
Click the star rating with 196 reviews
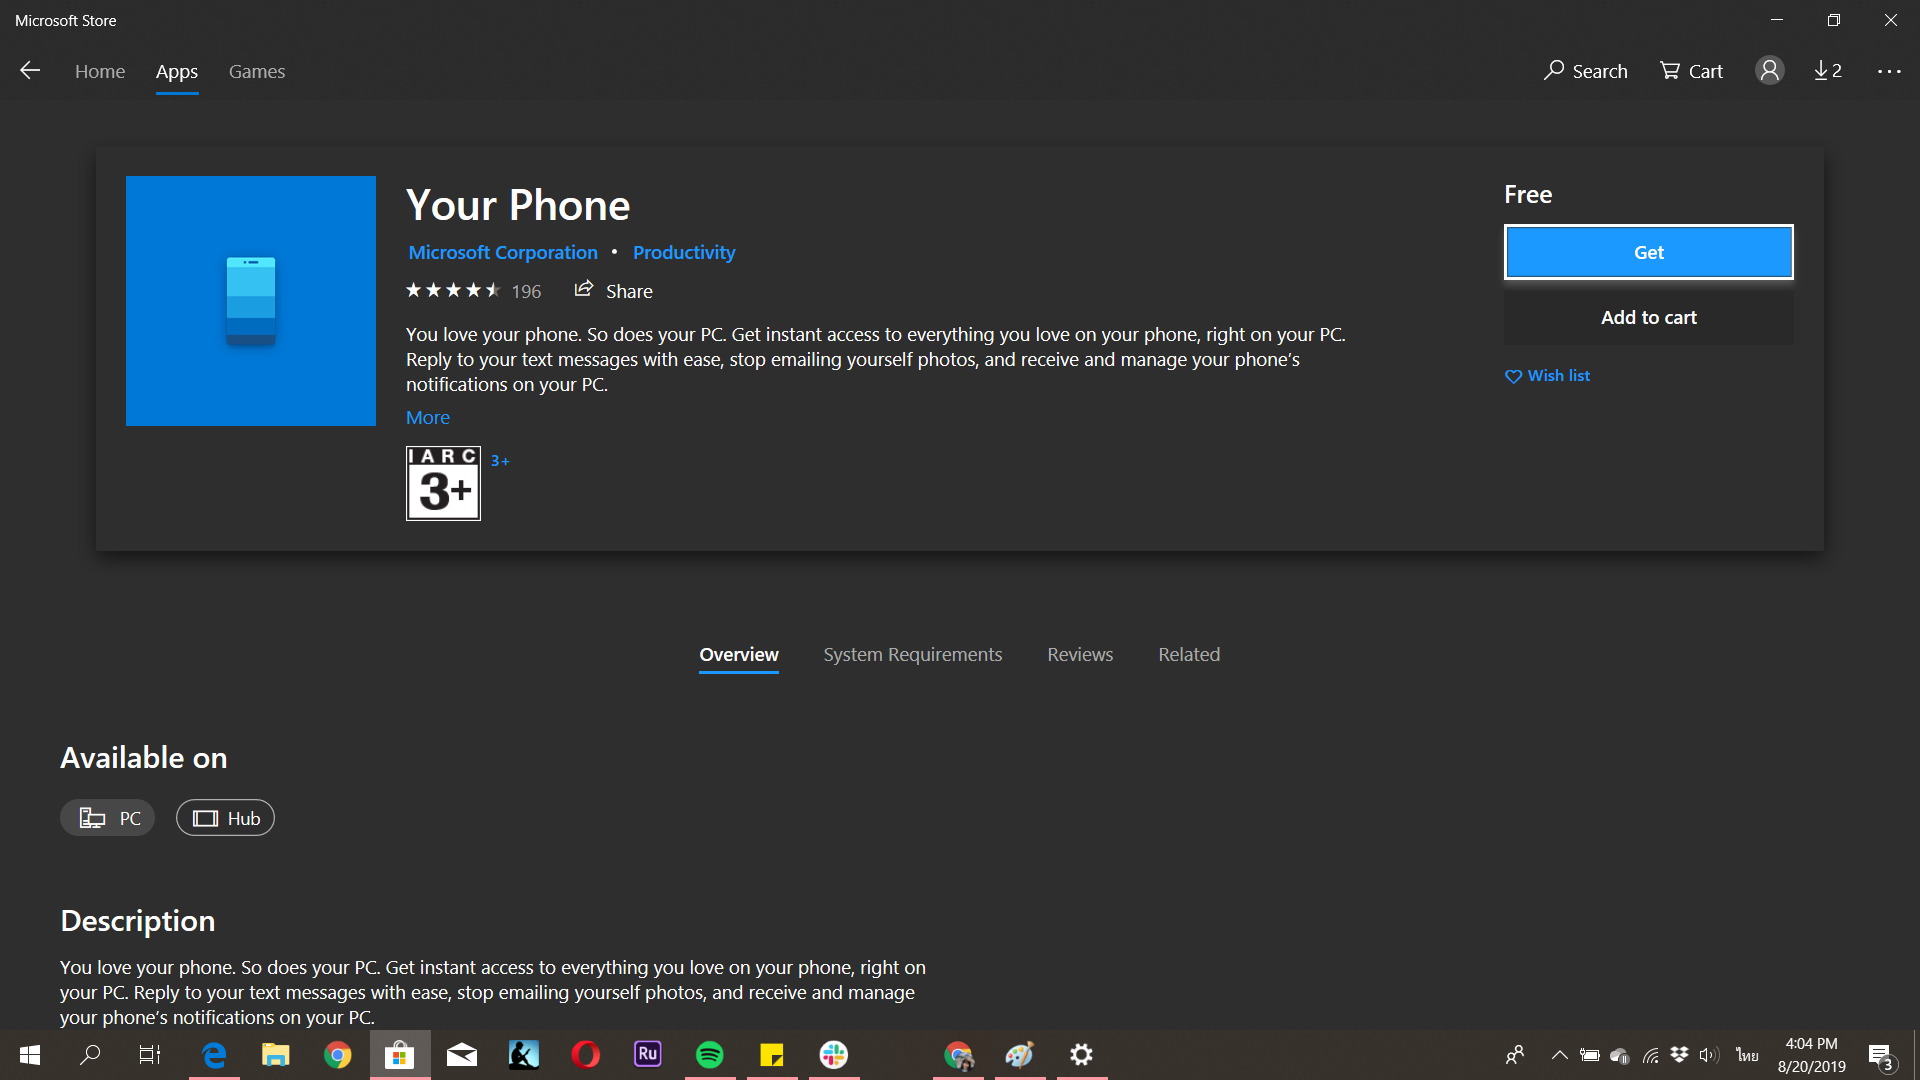(x=473, y=291)
